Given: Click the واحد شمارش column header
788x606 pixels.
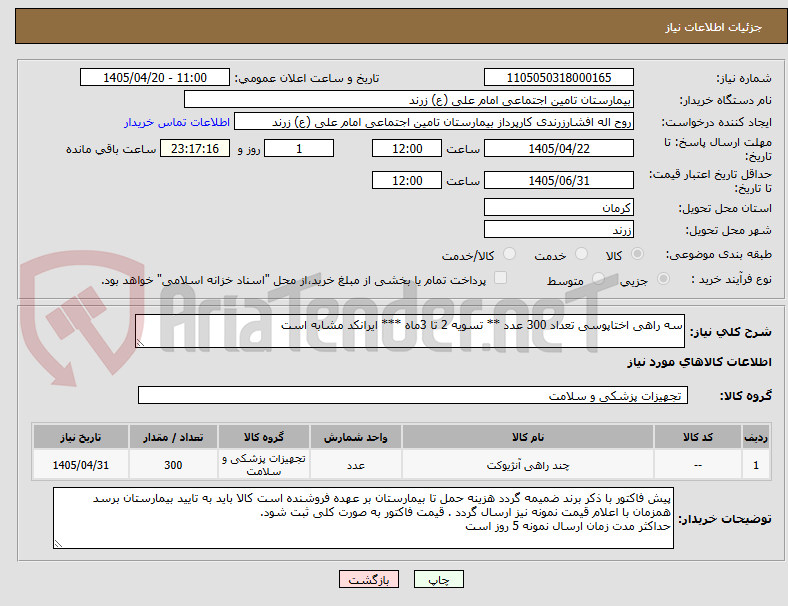Looking at the screenshot, I should pos(356,437).
